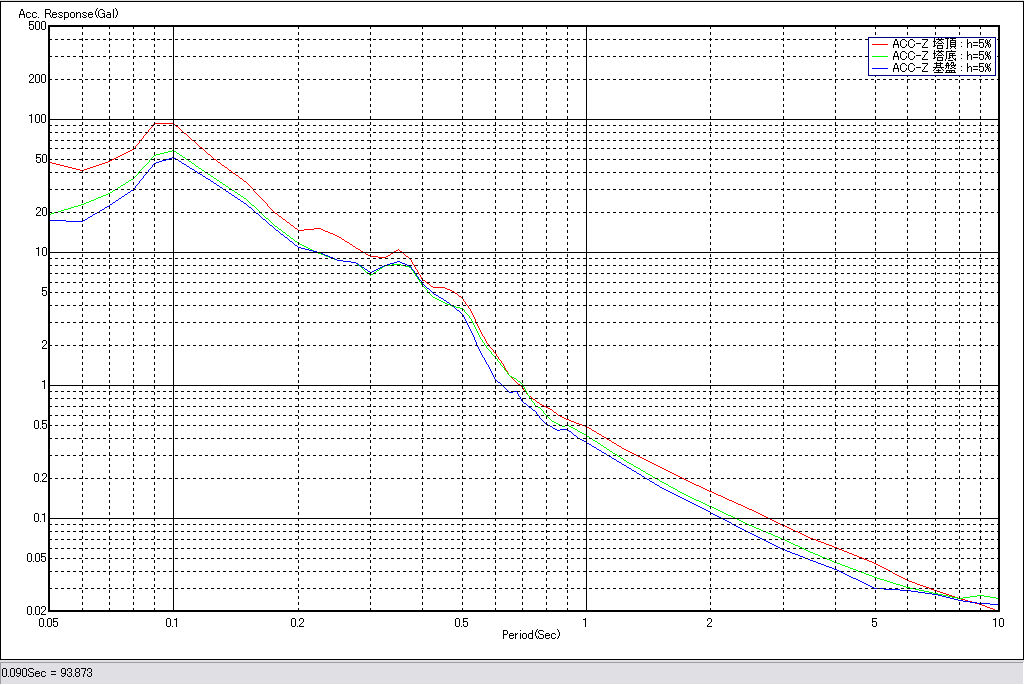Click the 100 label on the Y axis
Image resolution: width=1024 pixels, height=685 pixels.
38,119
